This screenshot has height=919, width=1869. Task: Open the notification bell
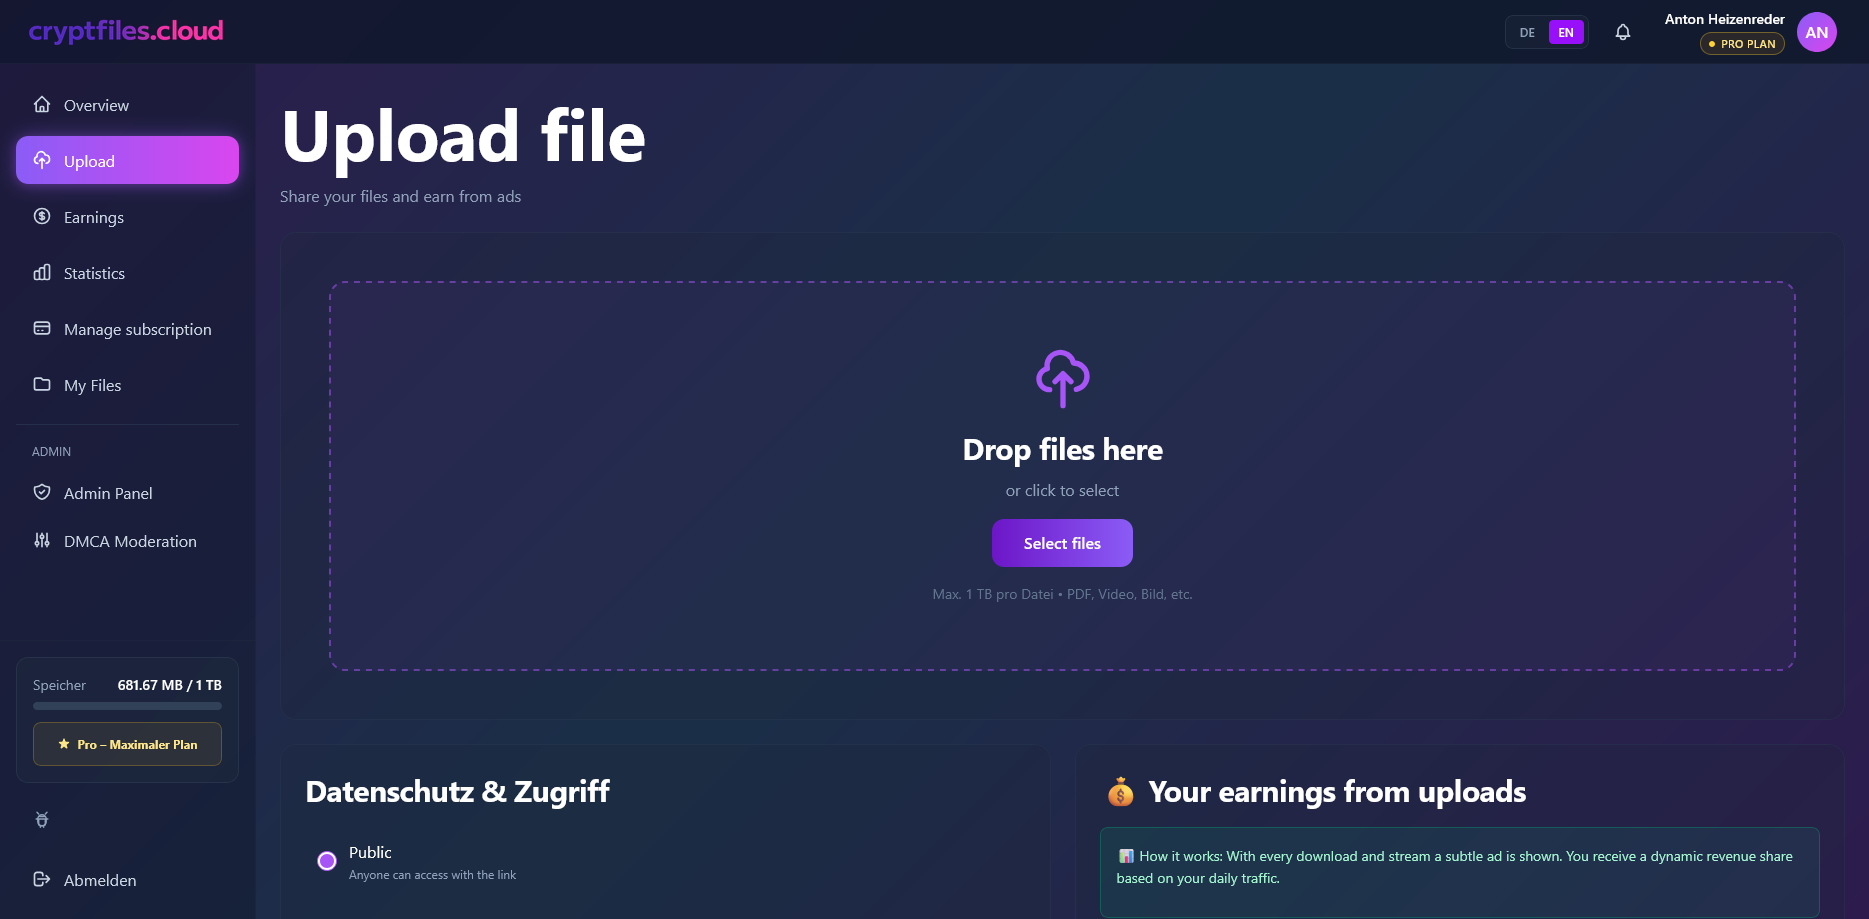pos(1623,31)
